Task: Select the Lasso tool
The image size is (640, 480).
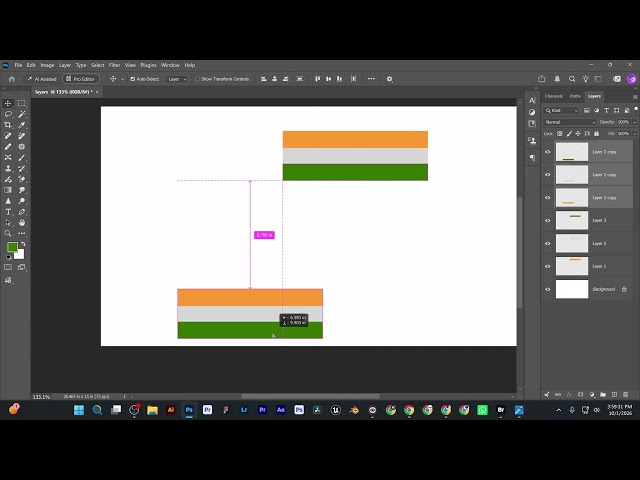Action: pos(8,114)
